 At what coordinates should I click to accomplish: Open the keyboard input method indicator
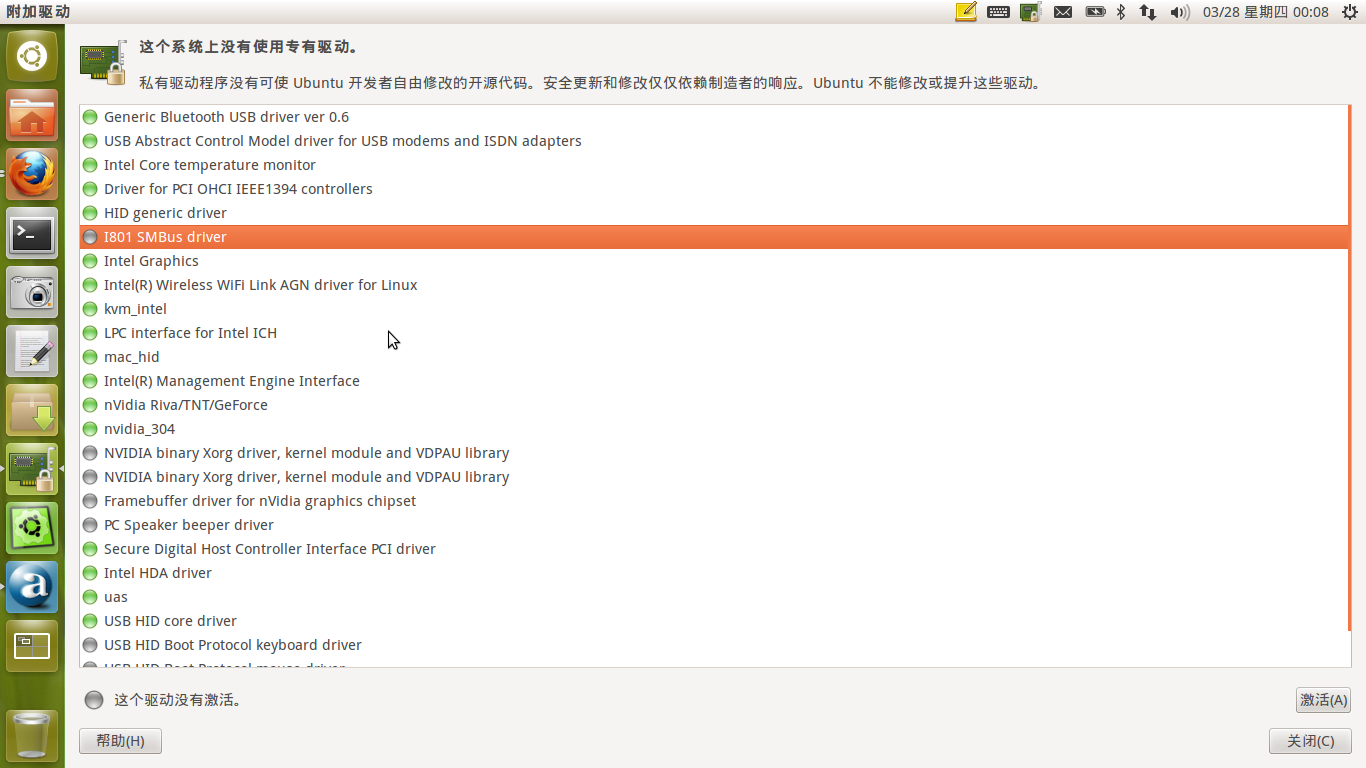[x=998, y=12]
